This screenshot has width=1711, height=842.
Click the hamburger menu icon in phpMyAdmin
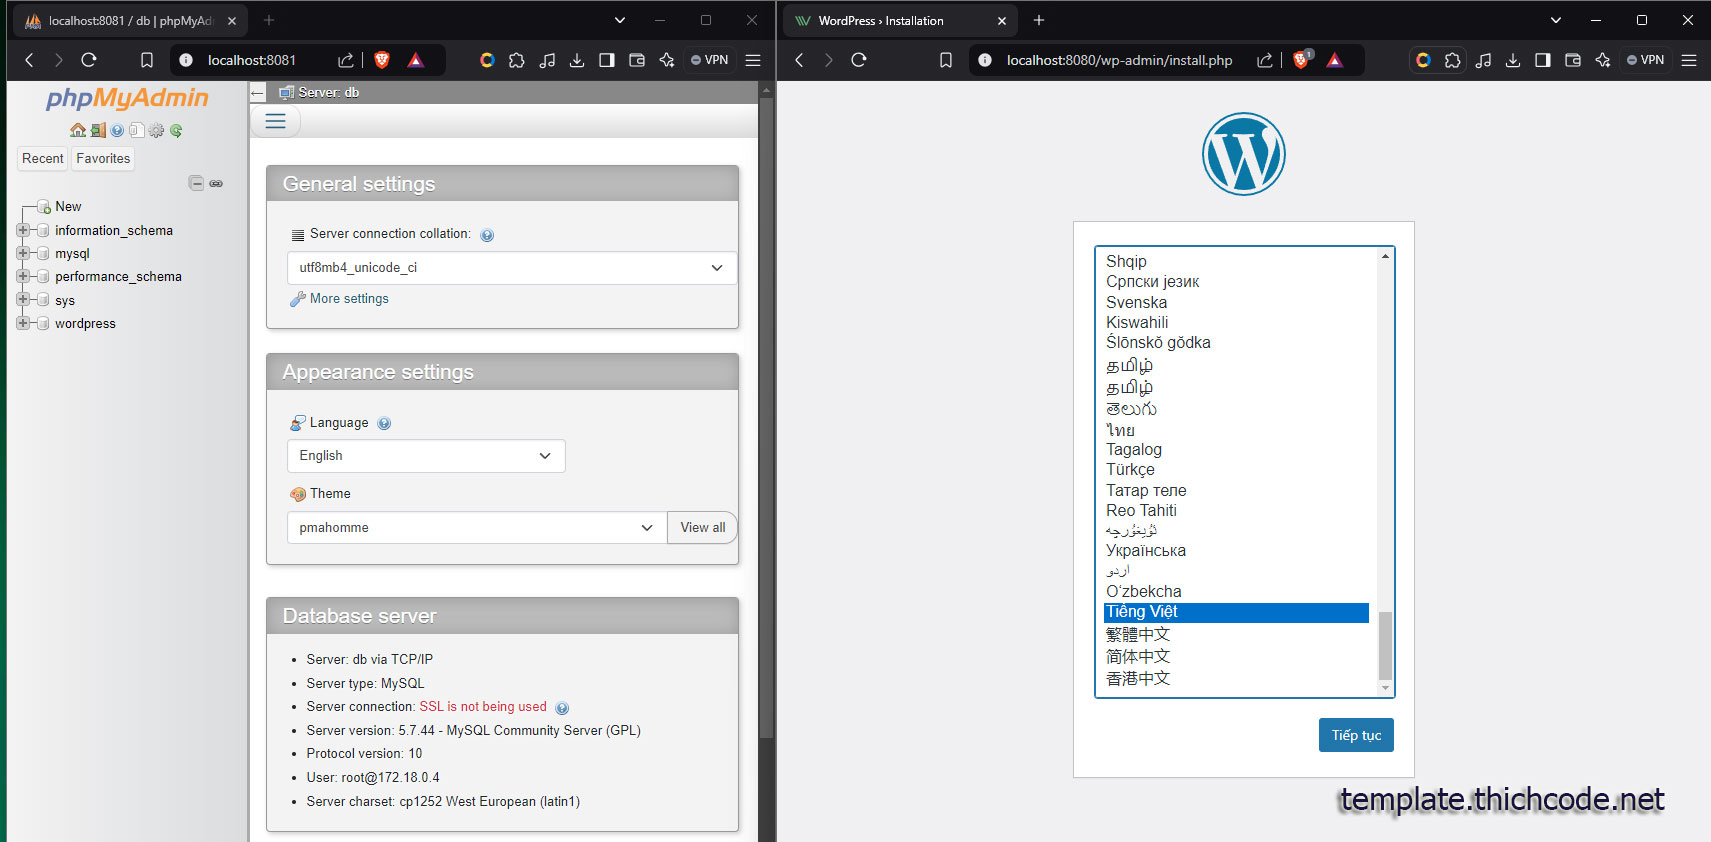coord(276,121)
